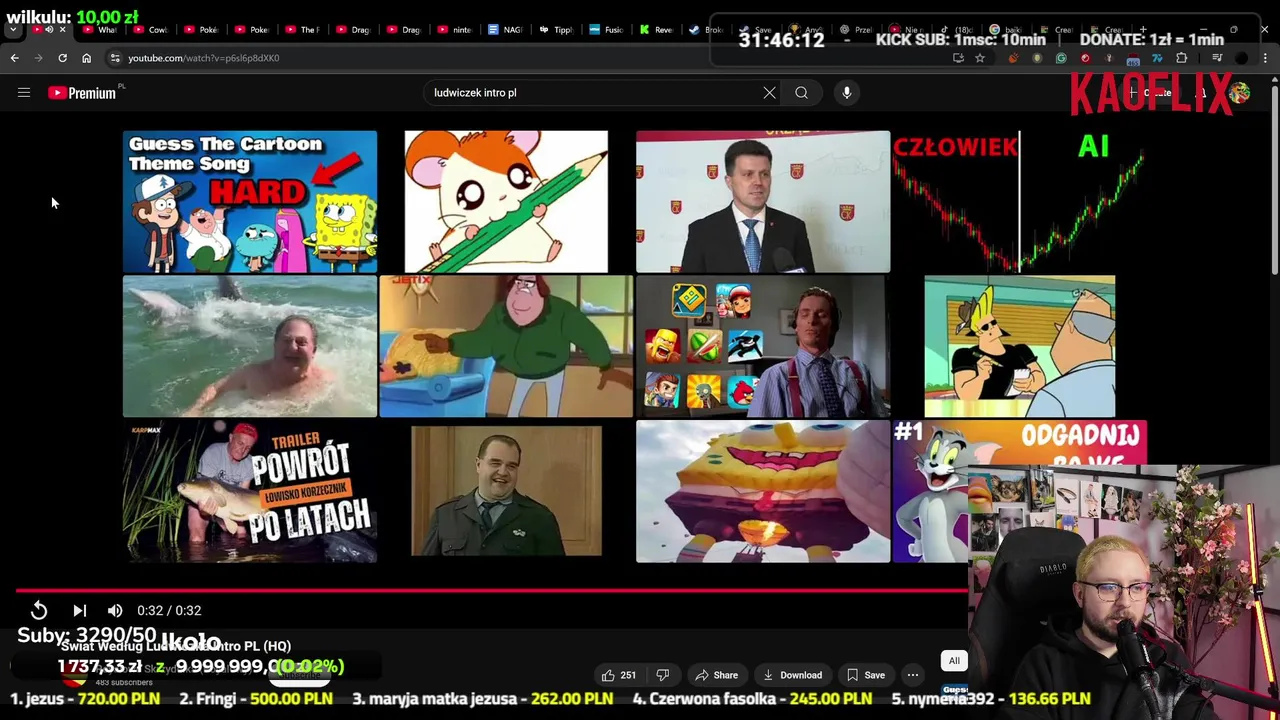The image size is (1280, 720).
Task: Go back in browser history
Action: tap(14, 58)
